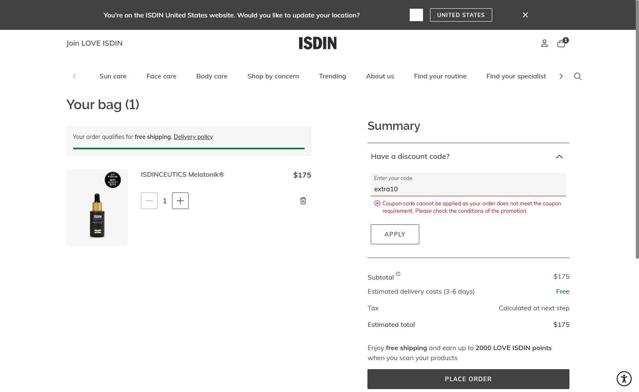Click the UNITED STATES location button
639x392 pixels.
point(461,15)
